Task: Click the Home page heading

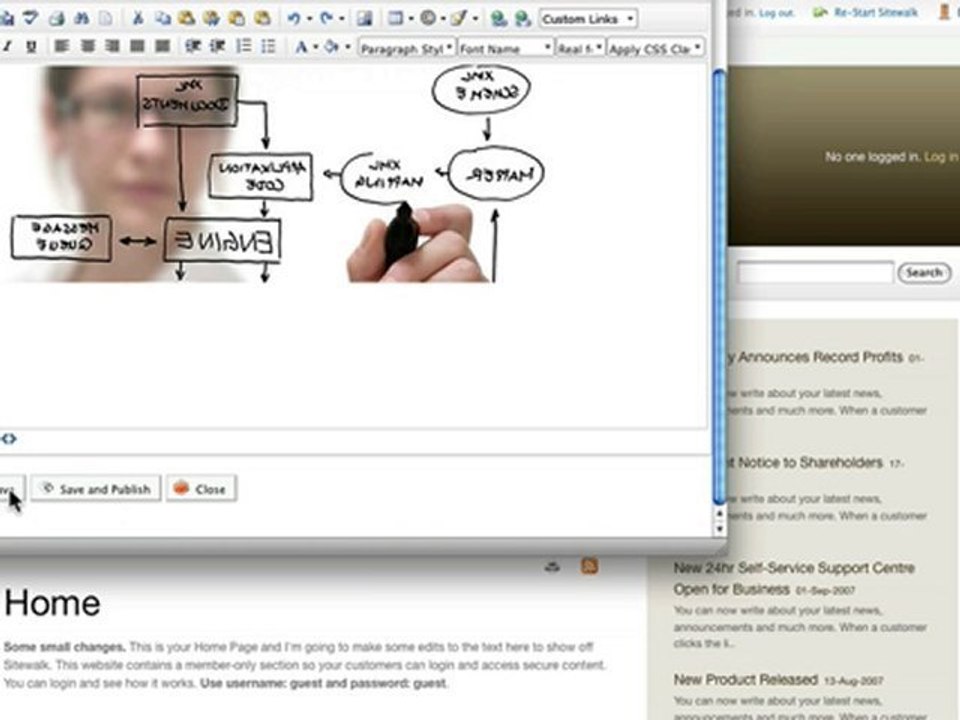Action: pyautogui.click(x=52, y=604)
